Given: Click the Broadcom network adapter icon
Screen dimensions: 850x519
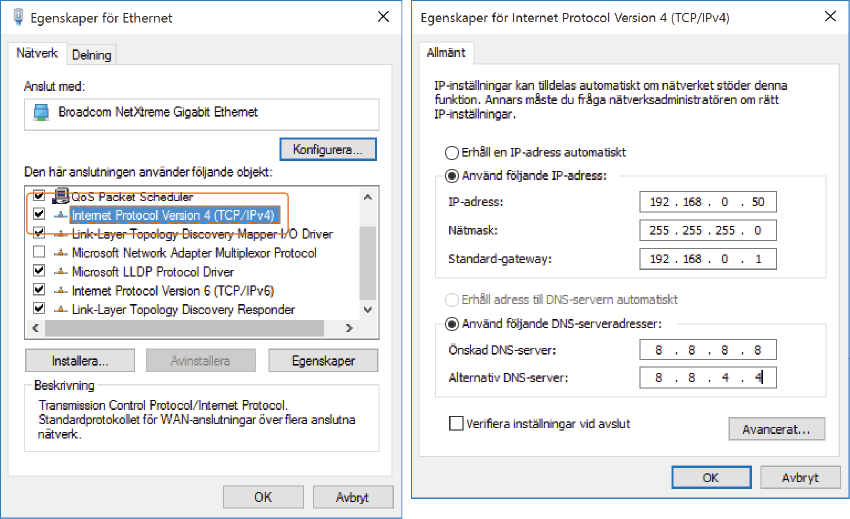Looking at the screenshot, I should pos(41,113).
